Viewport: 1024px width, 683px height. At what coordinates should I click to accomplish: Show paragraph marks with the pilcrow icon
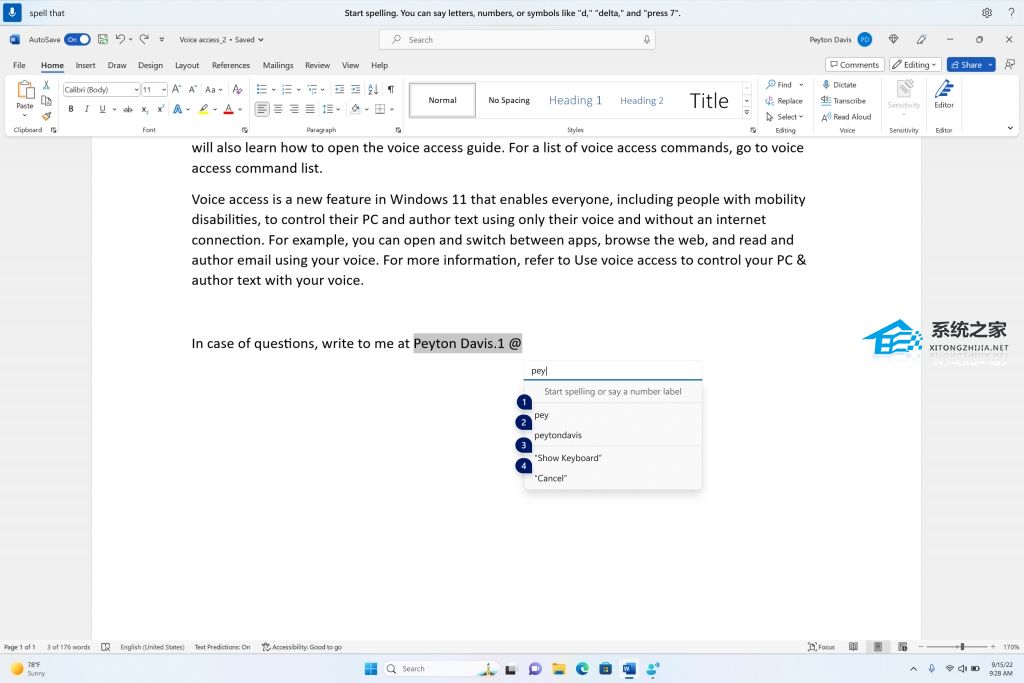tap(390, 89)
